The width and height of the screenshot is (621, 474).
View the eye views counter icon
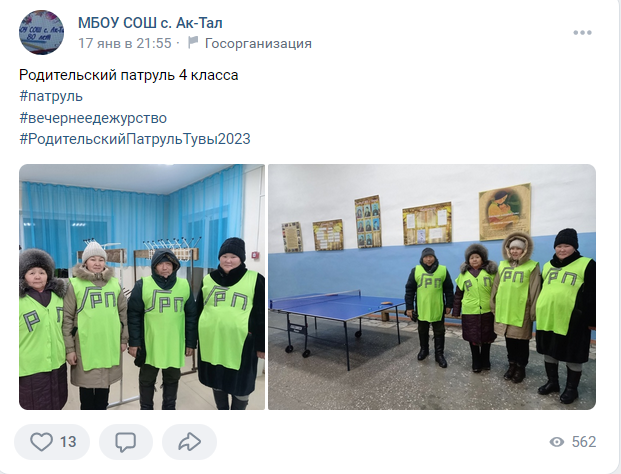557,442
